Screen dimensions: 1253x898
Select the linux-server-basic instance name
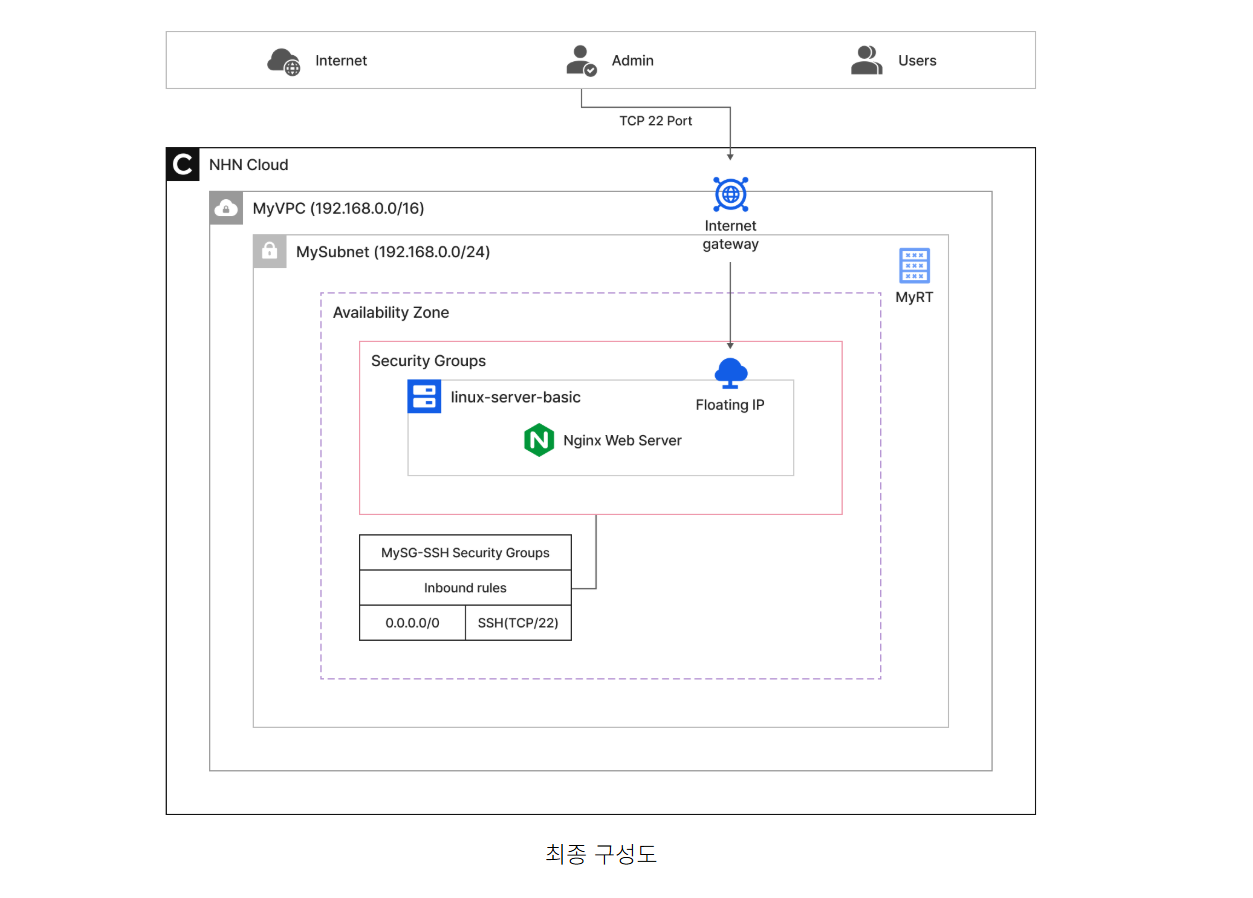516,397
